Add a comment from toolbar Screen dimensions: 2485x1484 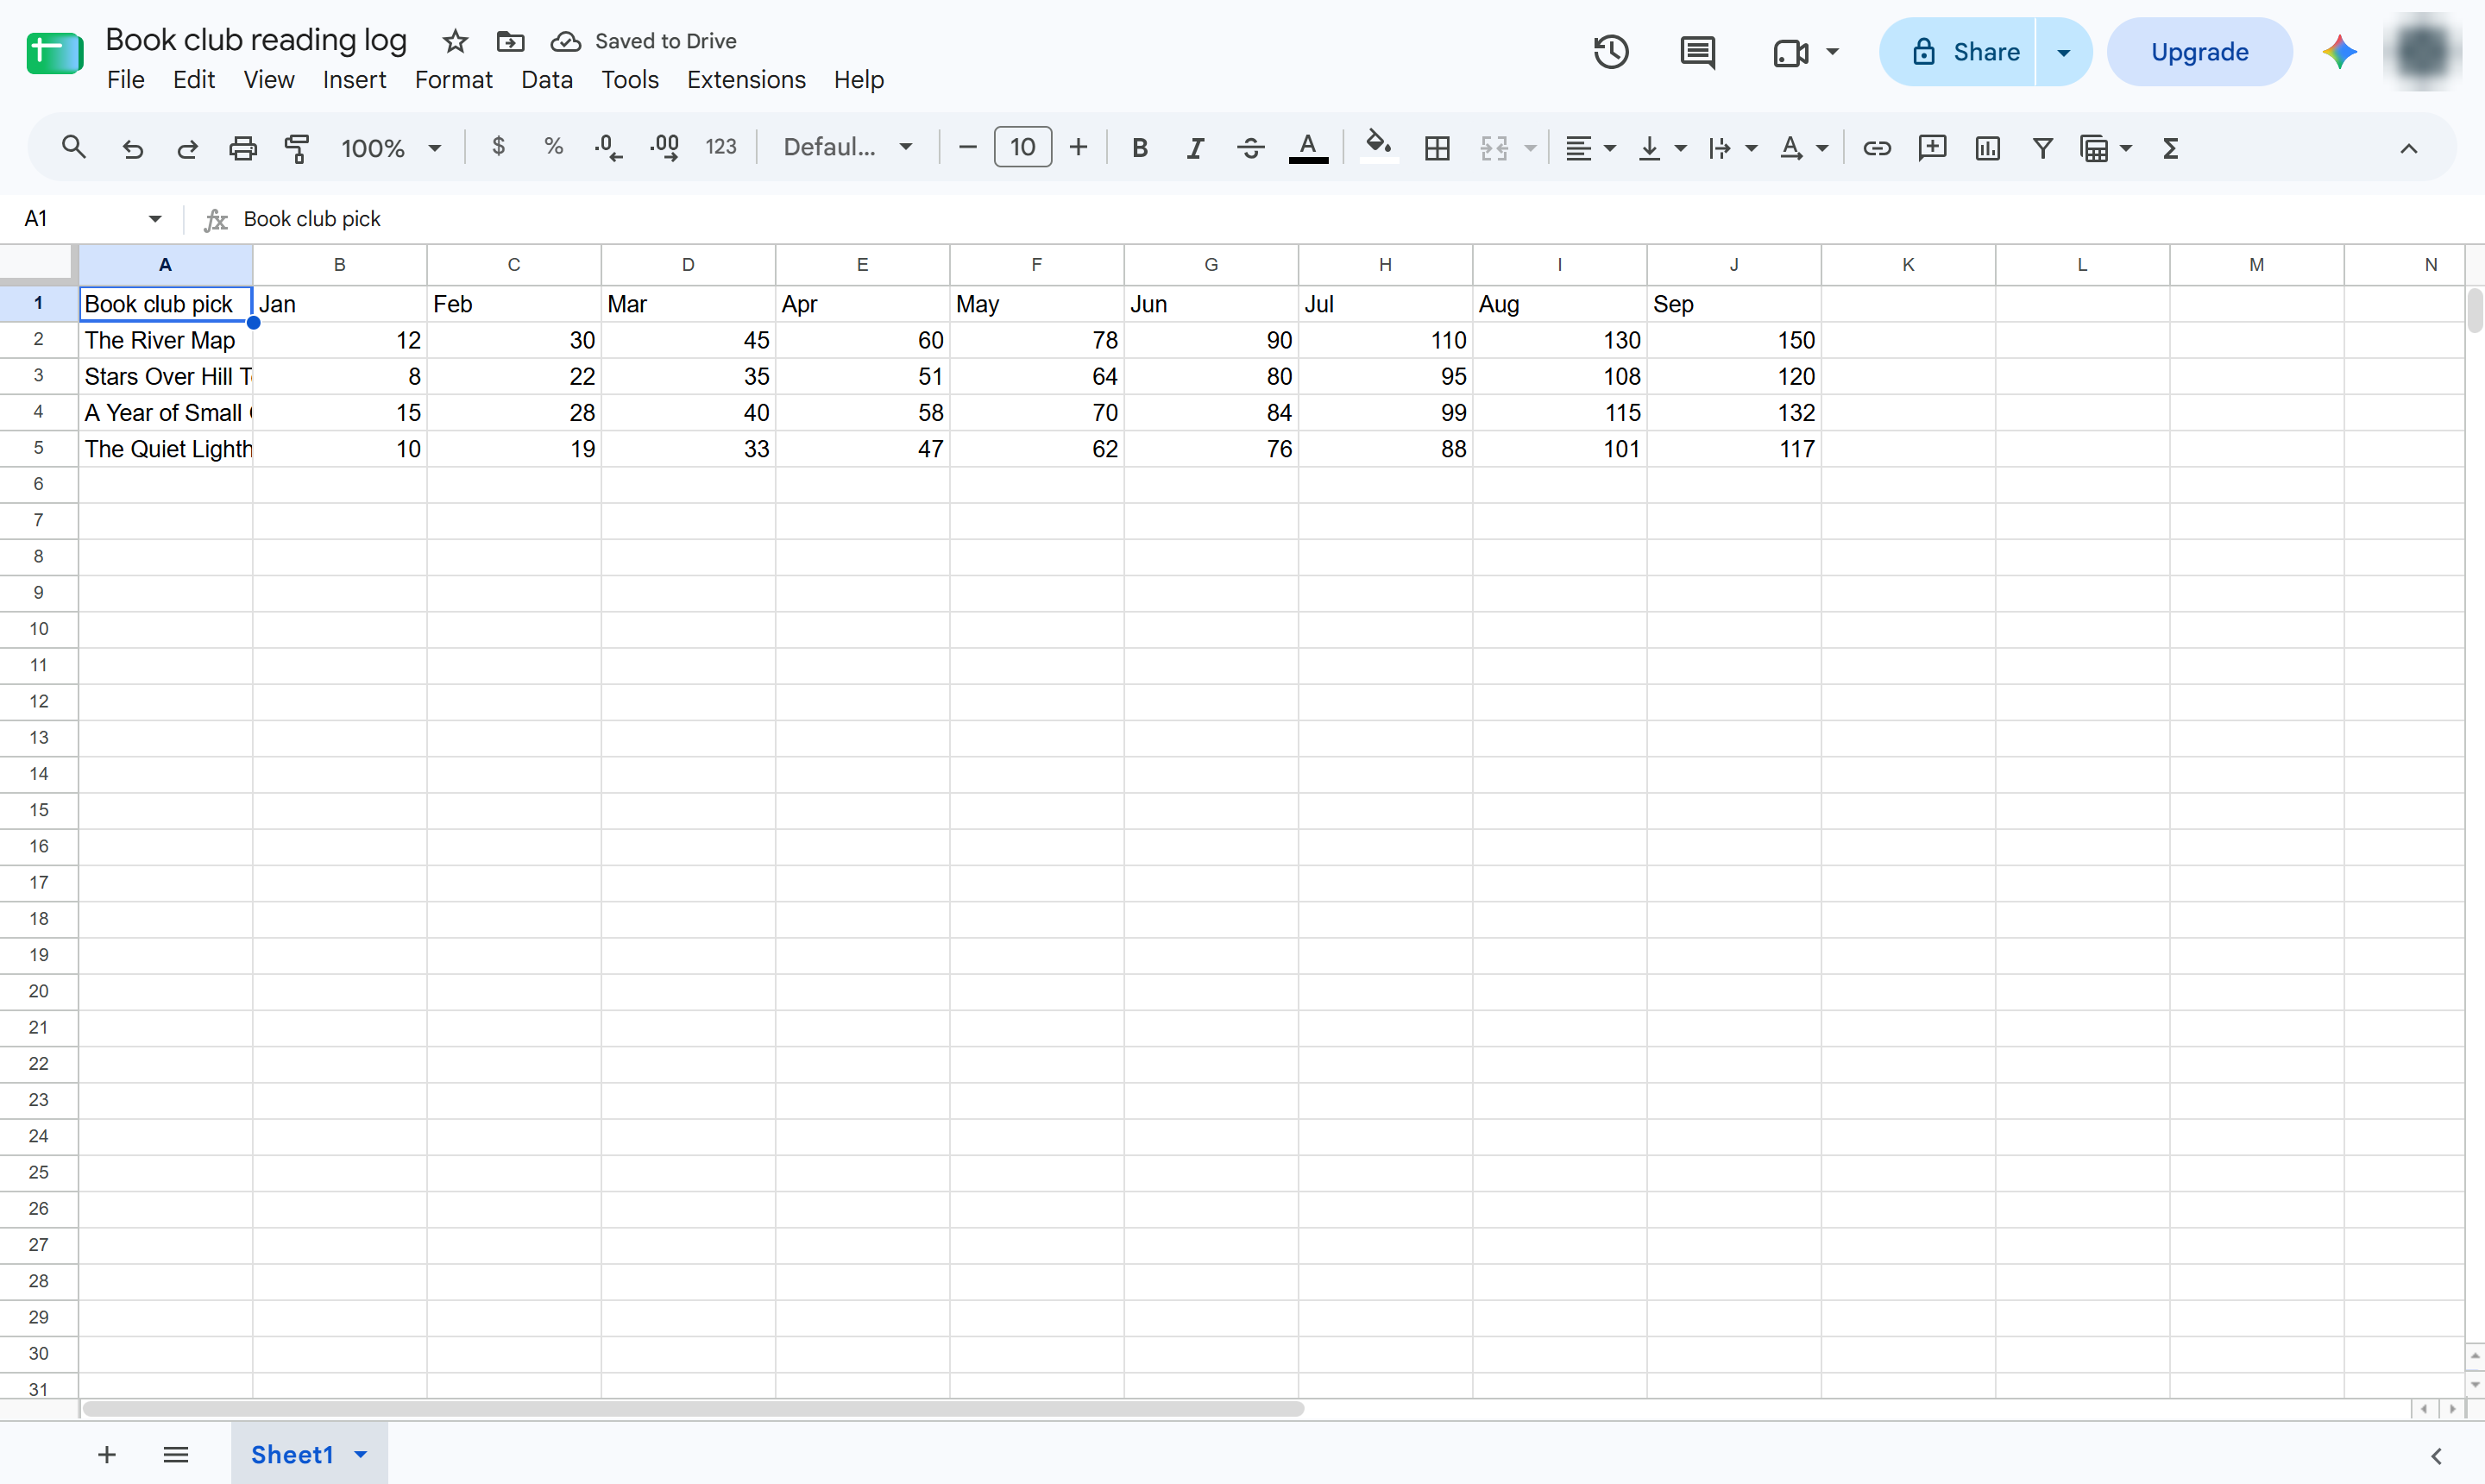[1932, 148]
